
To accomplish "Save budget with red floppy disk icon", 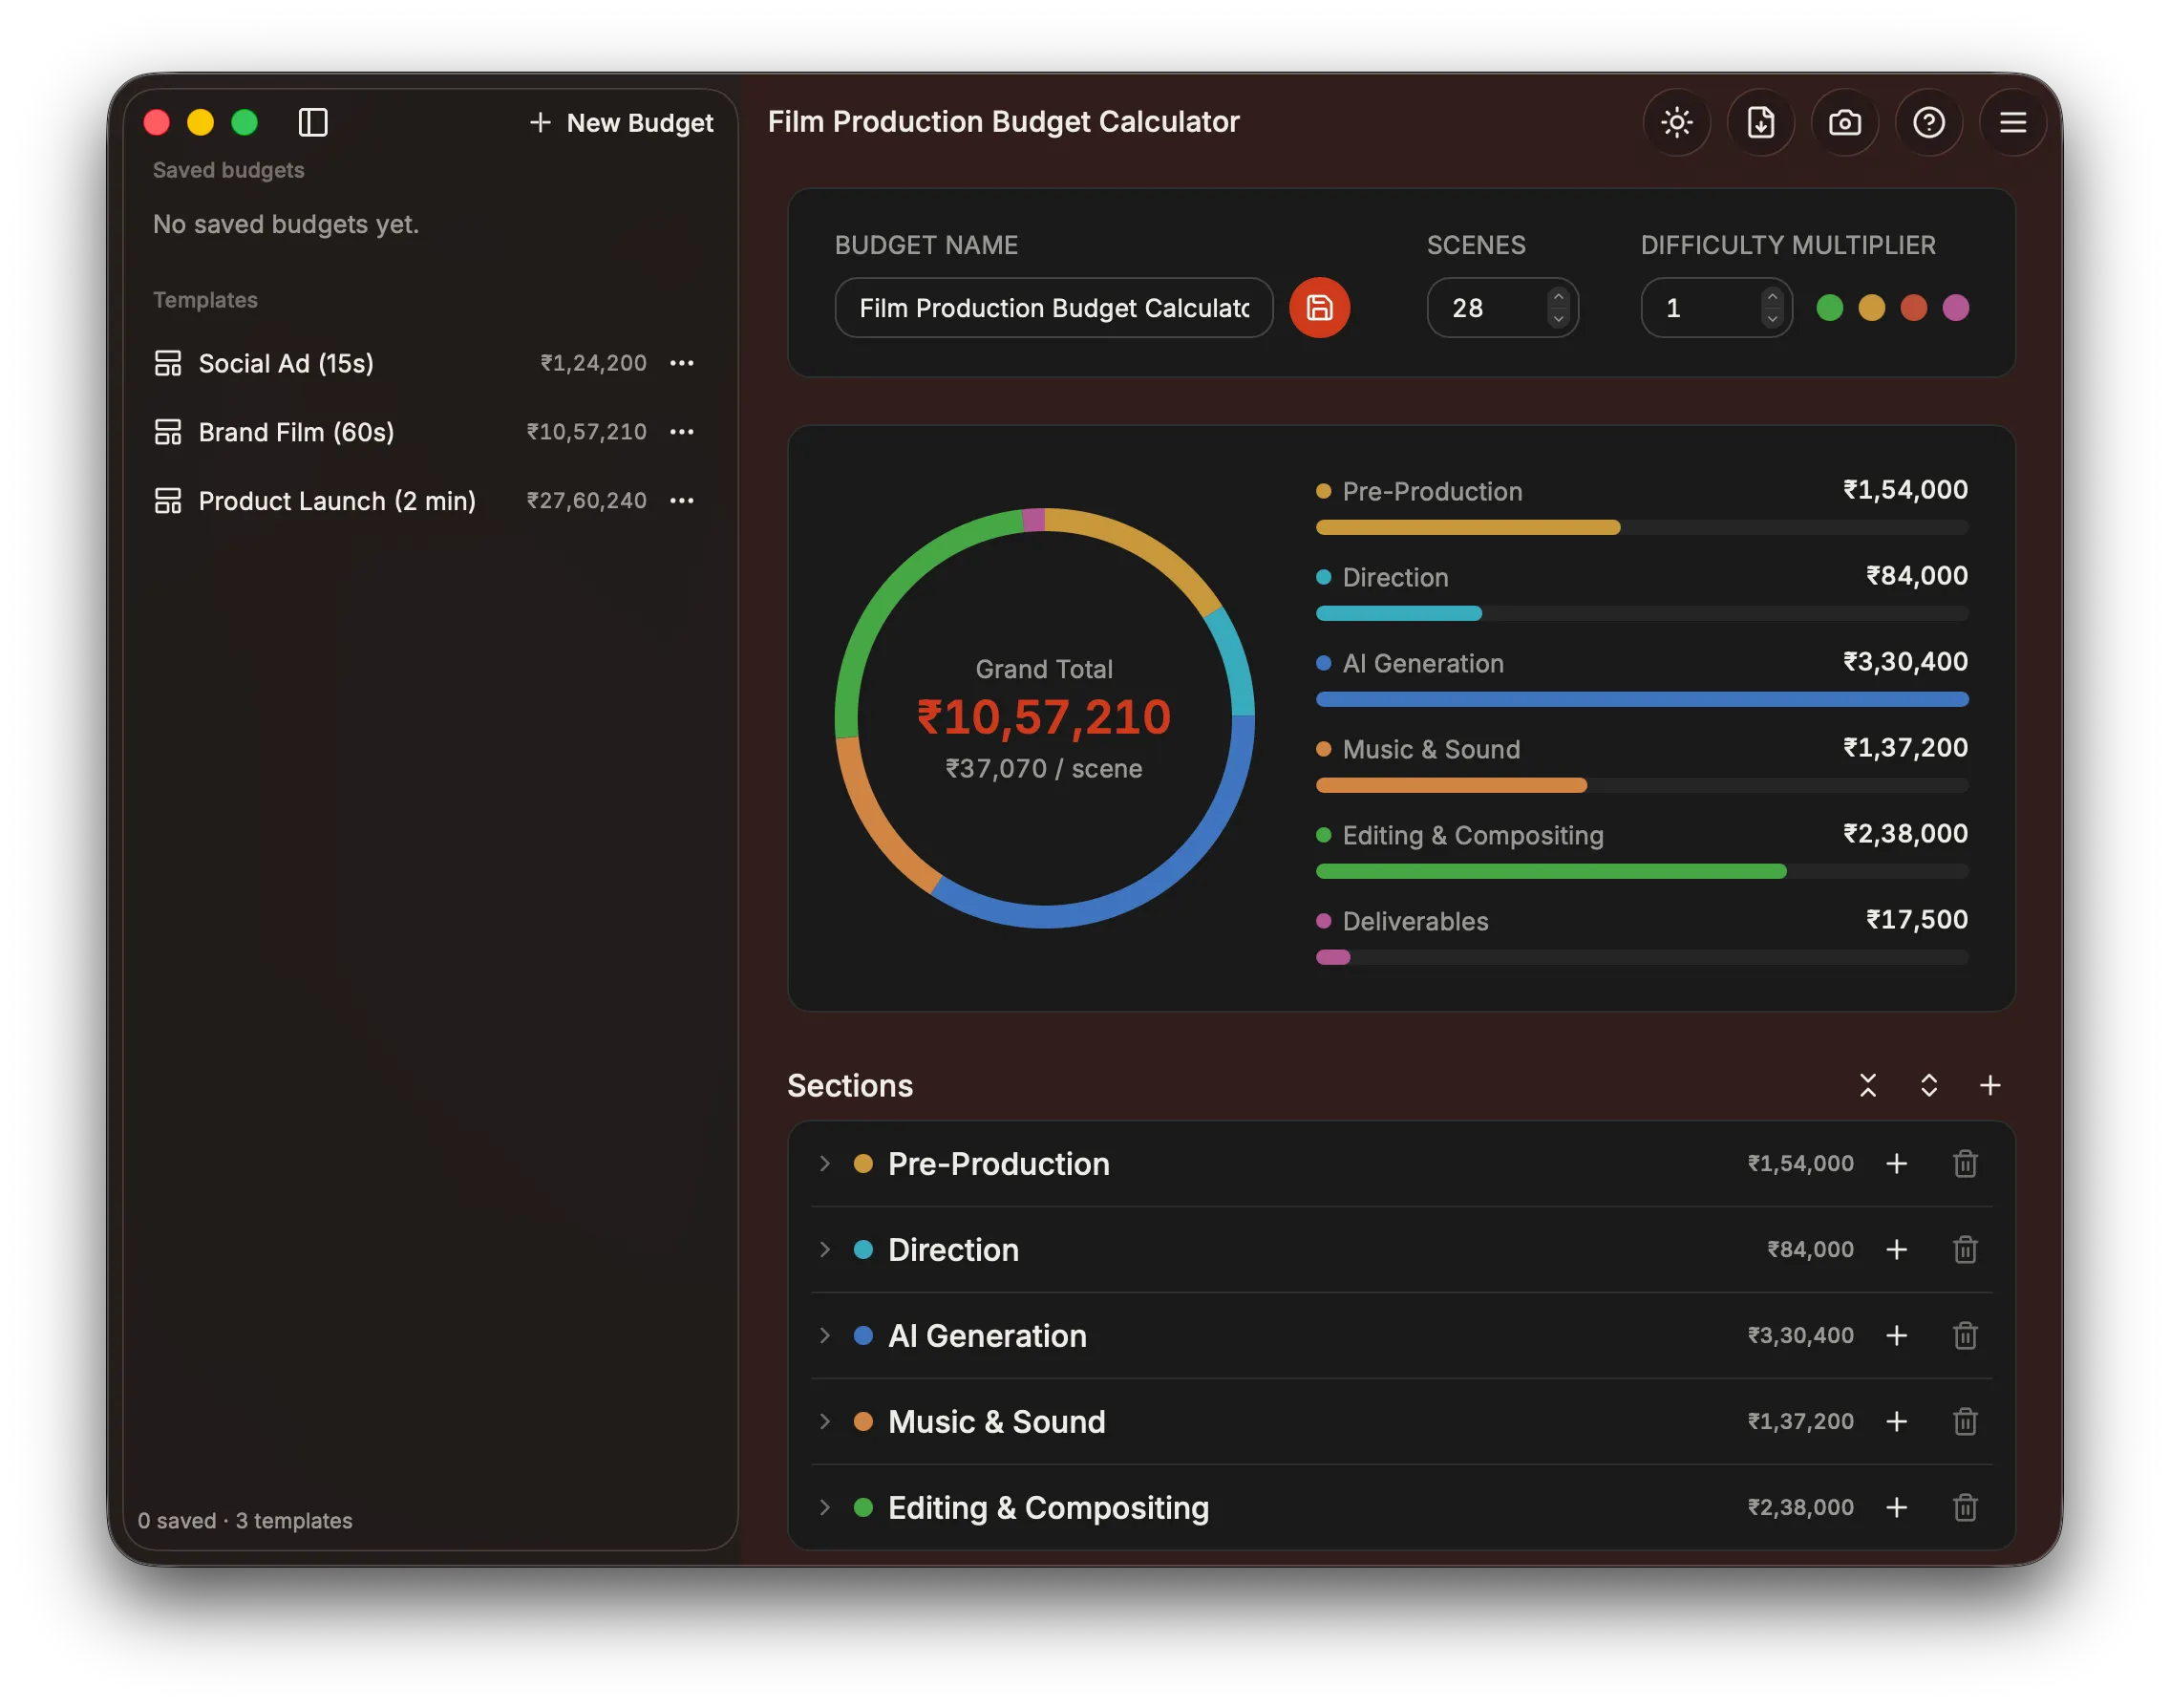I will pyautogui.click(x=1320, y=308).
